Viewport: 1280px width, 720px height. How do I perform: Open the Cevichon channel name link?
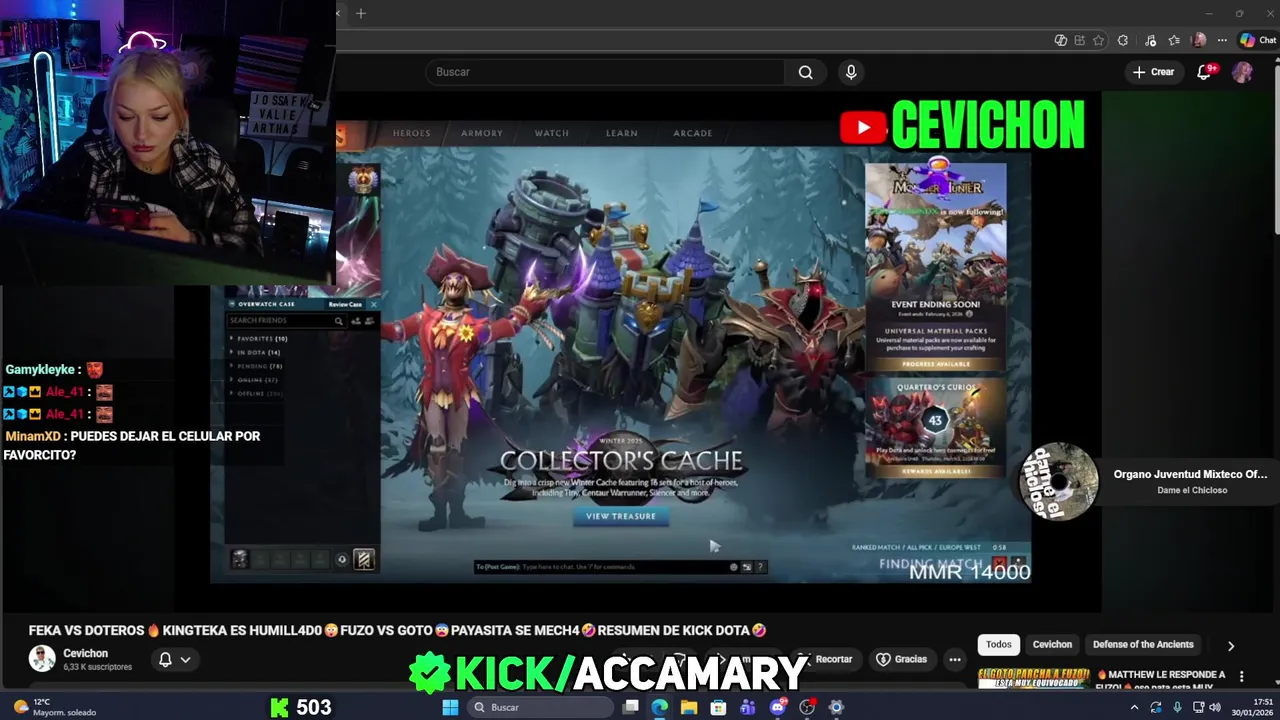coord(85,654)
